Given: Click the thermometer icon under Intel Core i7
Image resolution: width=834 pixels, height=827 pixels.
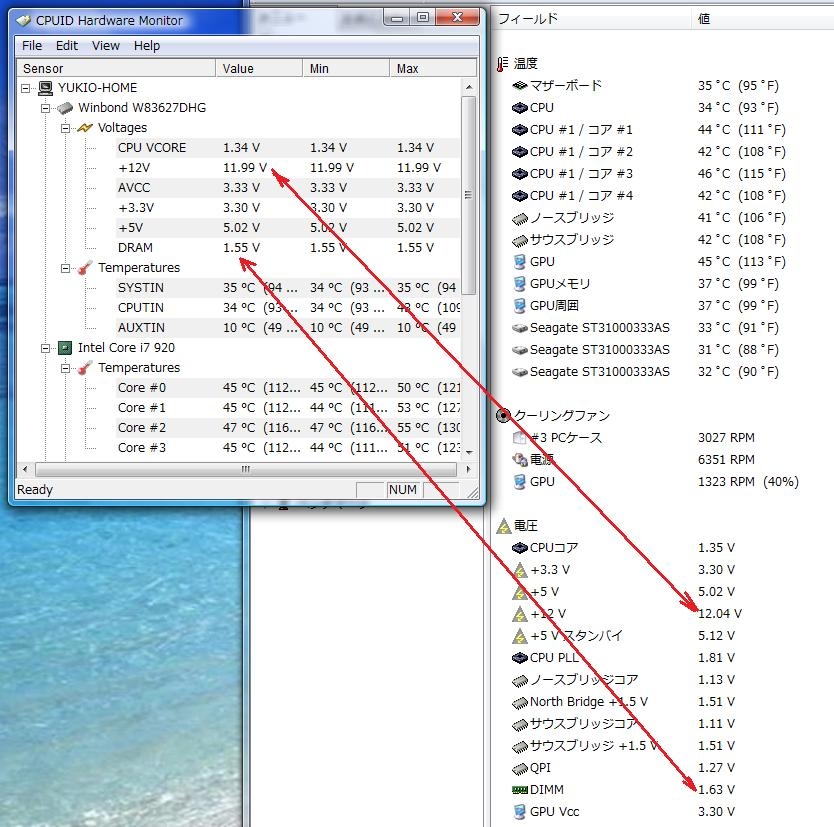Looking at the screenshot, I should coord(85,367).
